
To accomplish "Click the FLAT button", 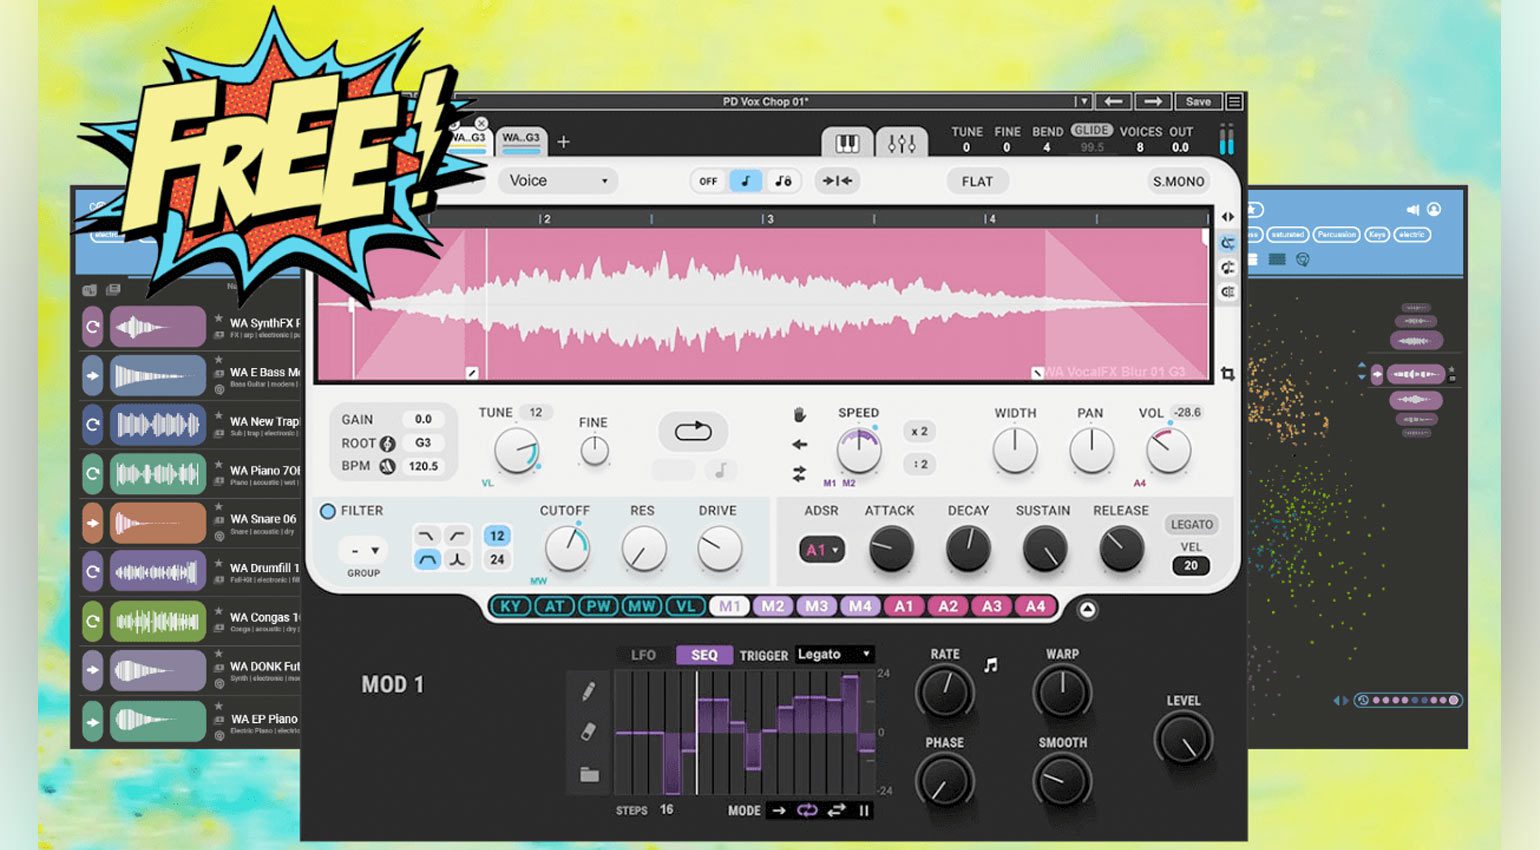I will pos(977,181).
